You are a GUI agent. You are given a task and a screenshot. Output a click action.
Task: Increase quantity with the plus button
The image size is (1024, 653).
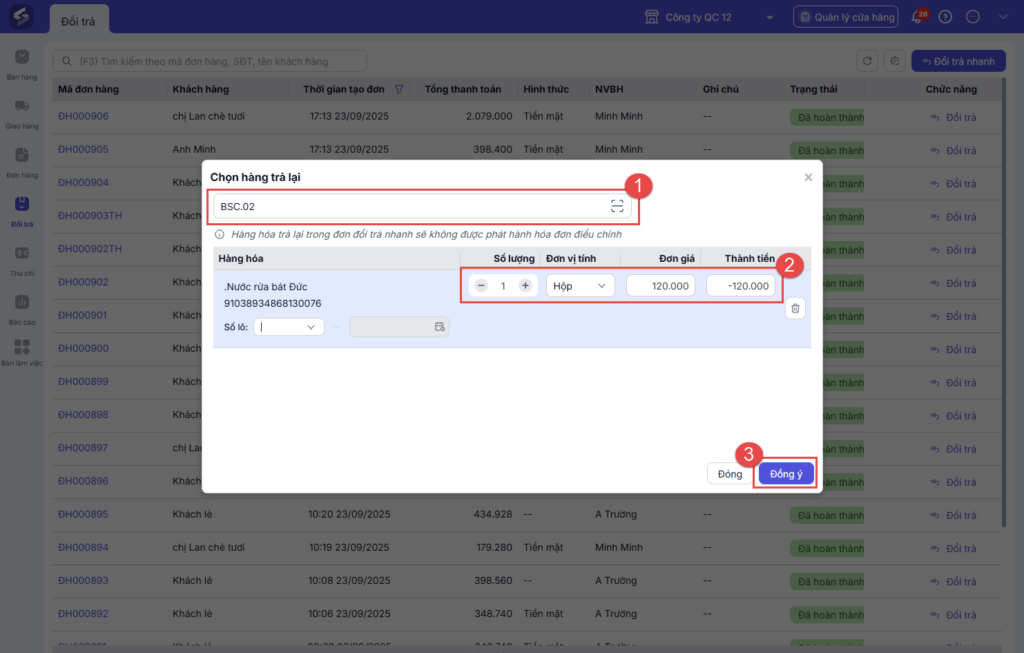(525, 285)
